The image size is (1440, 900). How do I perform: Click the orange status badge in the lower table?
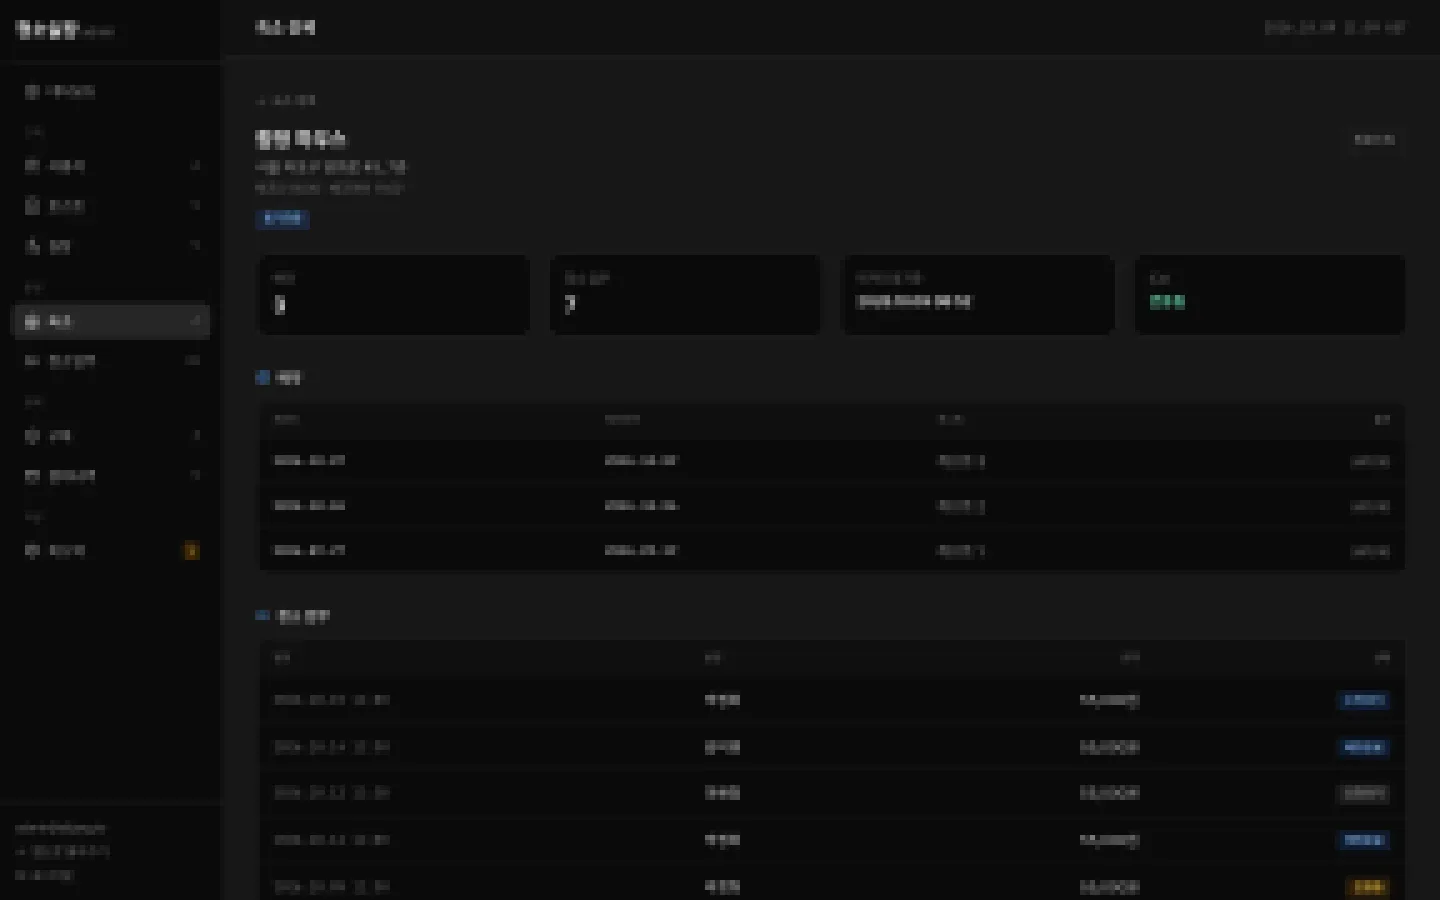1367,887
